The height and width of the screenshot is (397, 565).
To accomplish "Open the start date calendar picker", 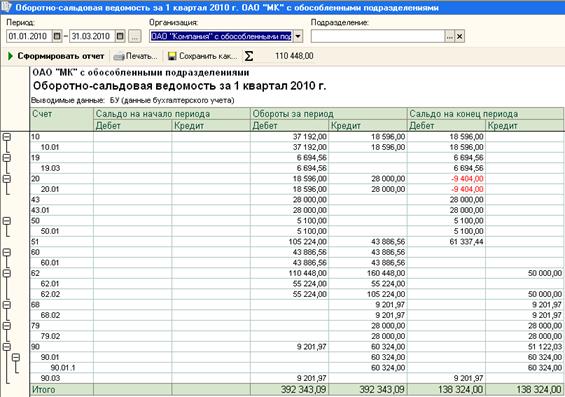I will point(57,36).
